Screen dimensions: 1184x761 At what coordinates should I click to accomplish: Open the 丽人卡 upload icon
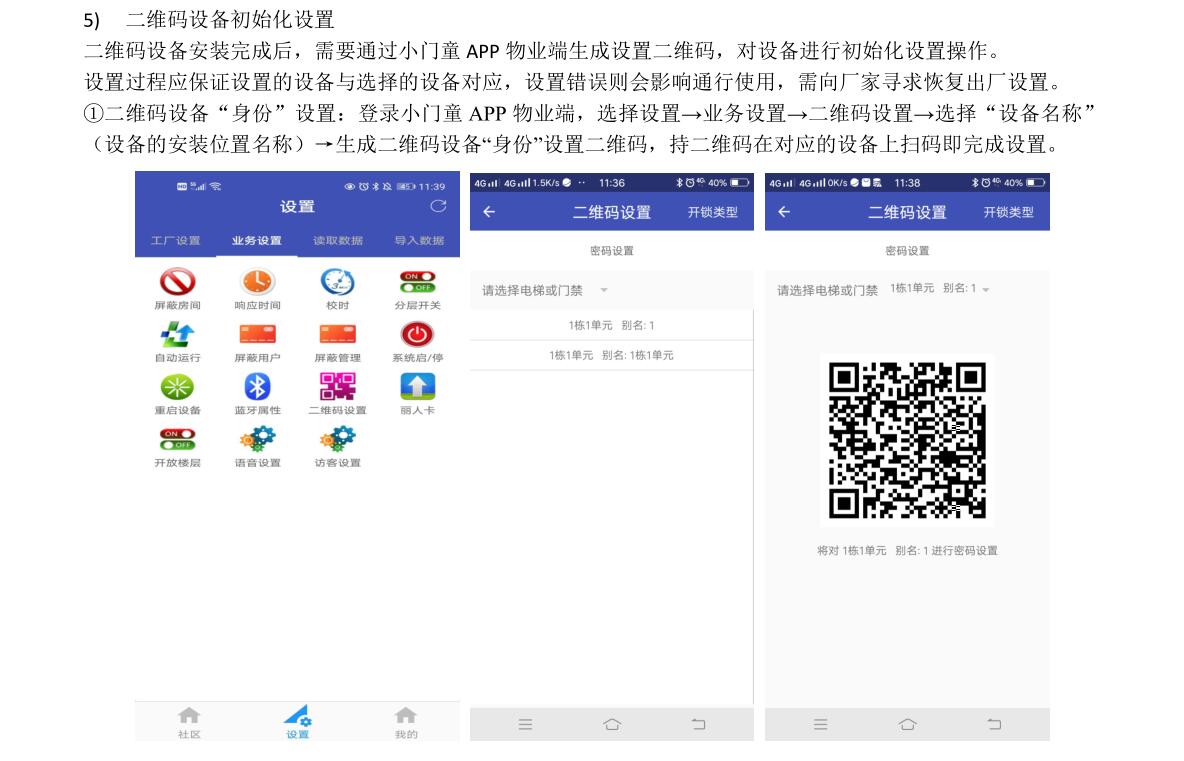click(x=418, y=387)
